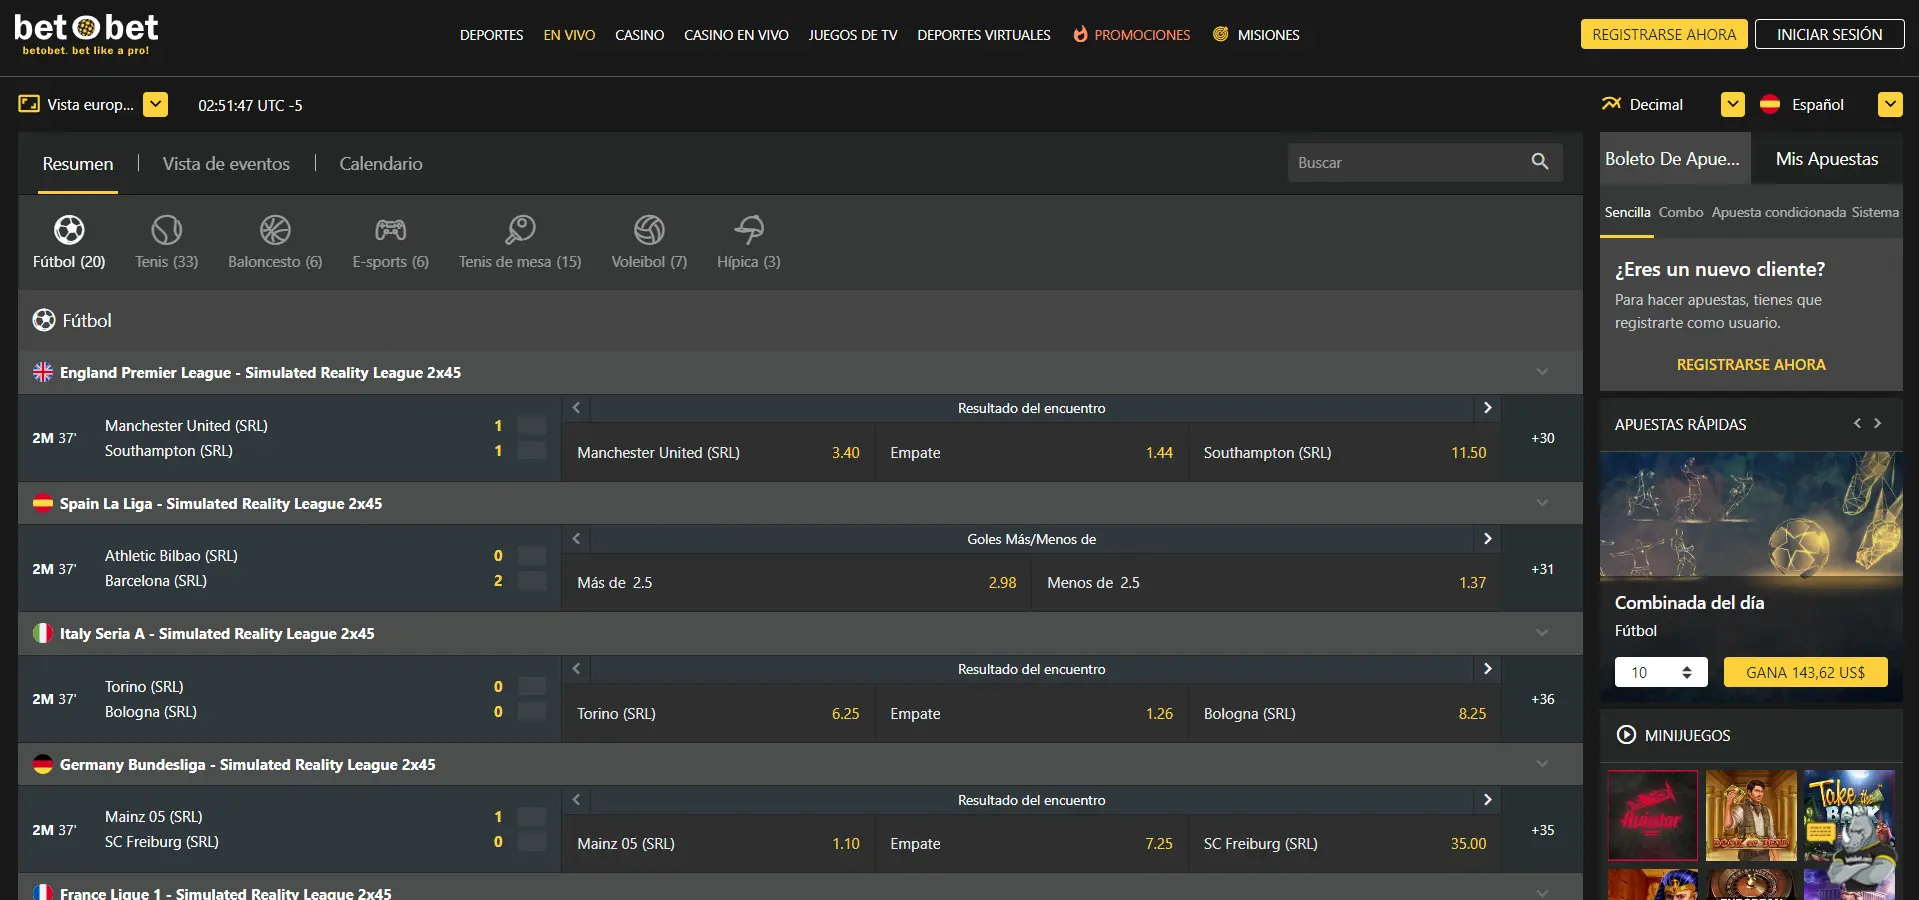
Task: Click the Promociones flame icon
Action: (1080, 34)
